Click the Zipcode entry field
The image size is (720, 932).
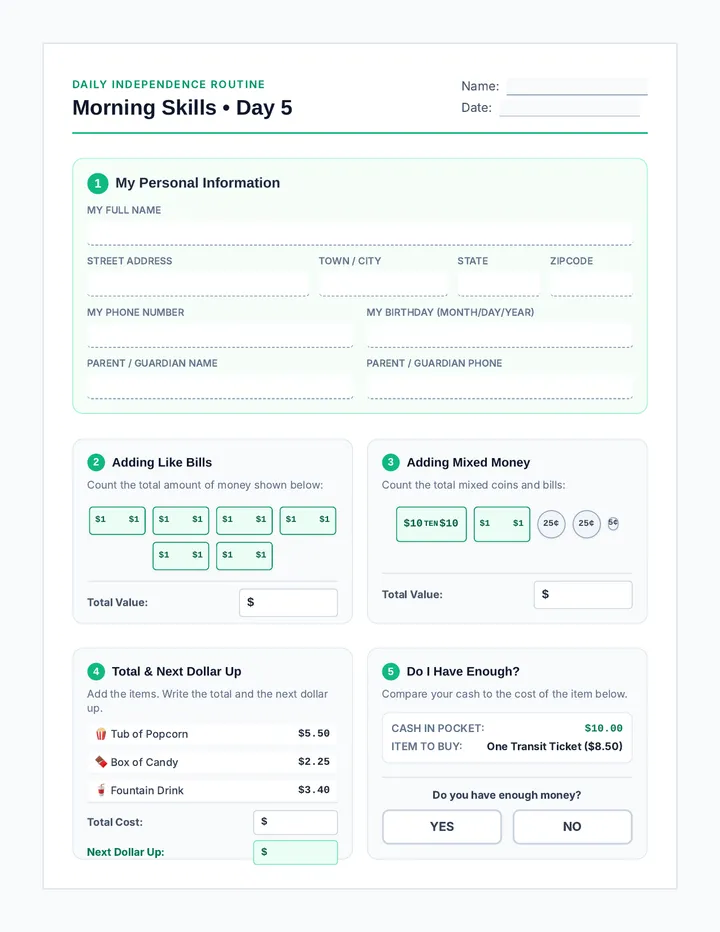(591, 284)
